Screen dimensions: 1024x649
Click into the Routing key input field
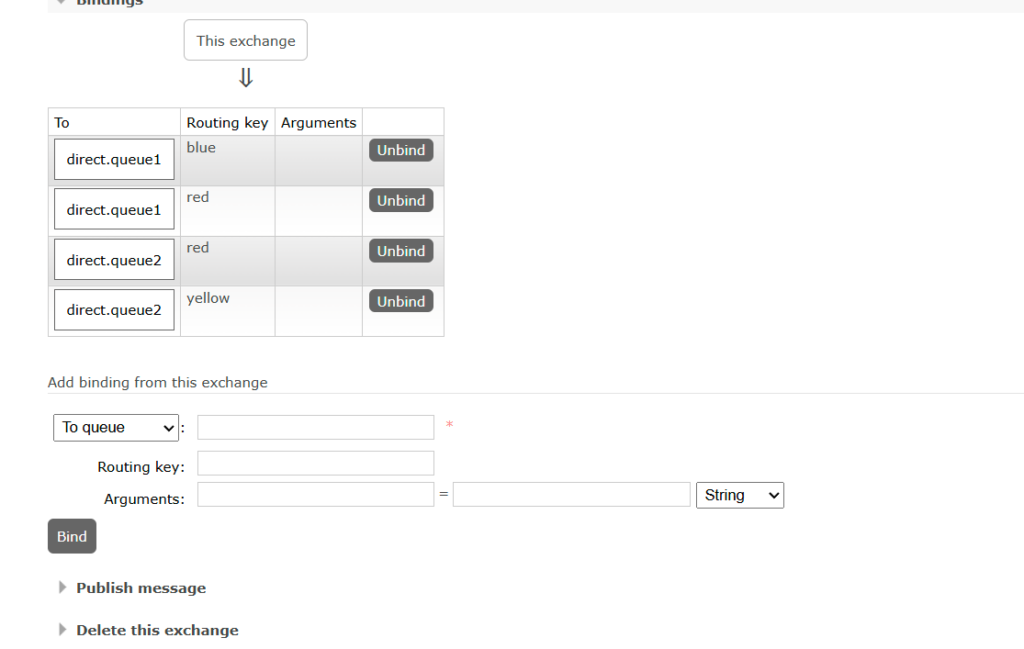pos(315,463)
